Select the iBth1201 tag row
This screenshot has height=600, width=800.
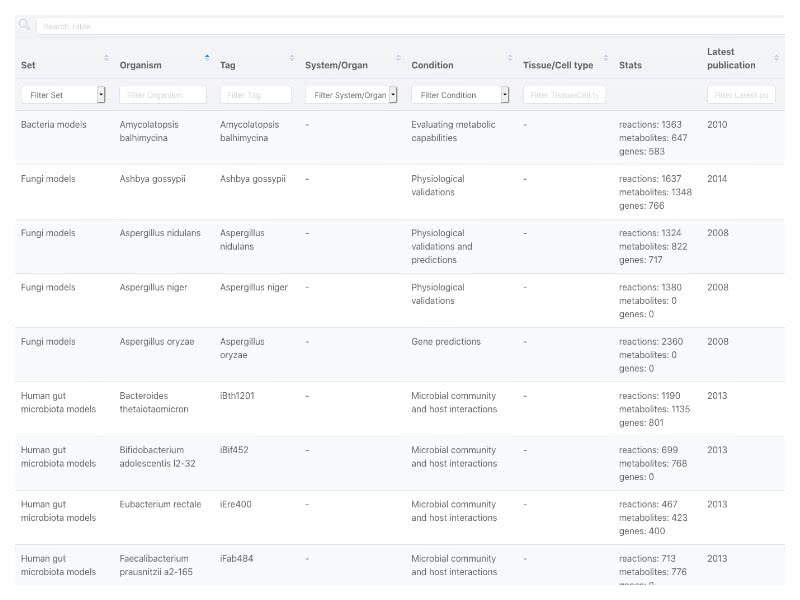(237, 395)
